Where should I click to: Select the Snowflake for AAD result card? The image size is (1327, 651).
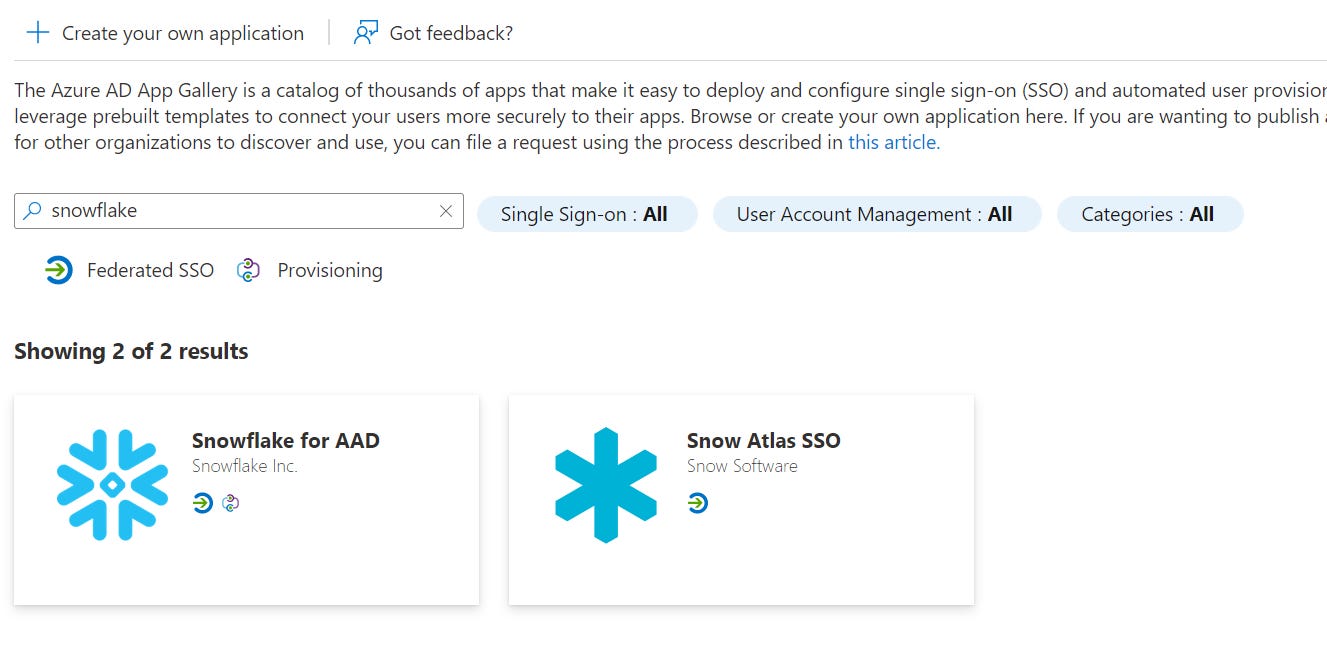246,498
